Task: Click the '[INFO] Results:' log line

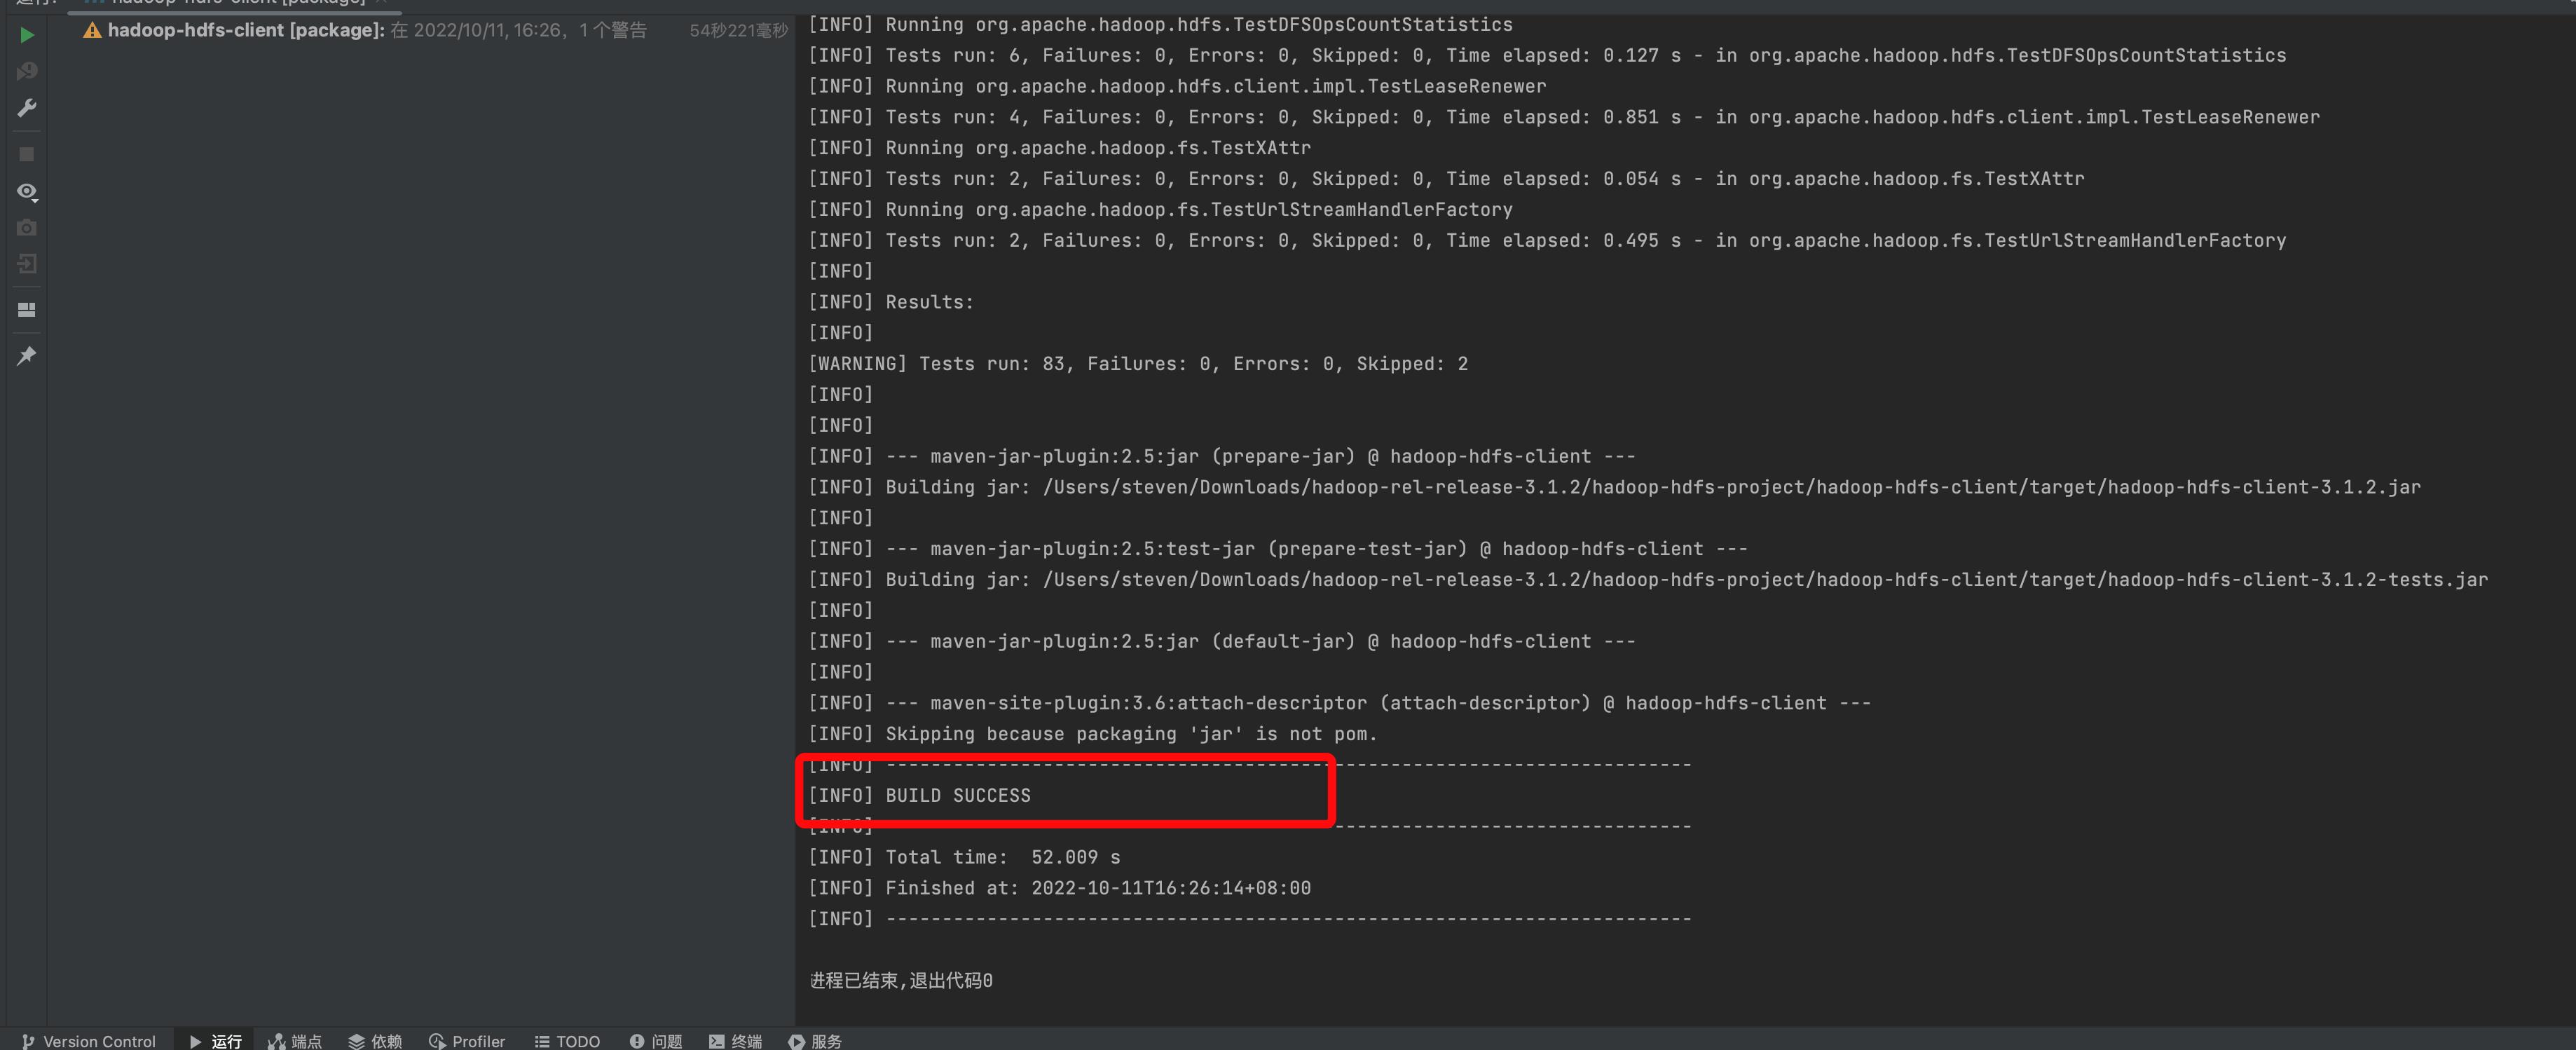Action: coord(891,302)
